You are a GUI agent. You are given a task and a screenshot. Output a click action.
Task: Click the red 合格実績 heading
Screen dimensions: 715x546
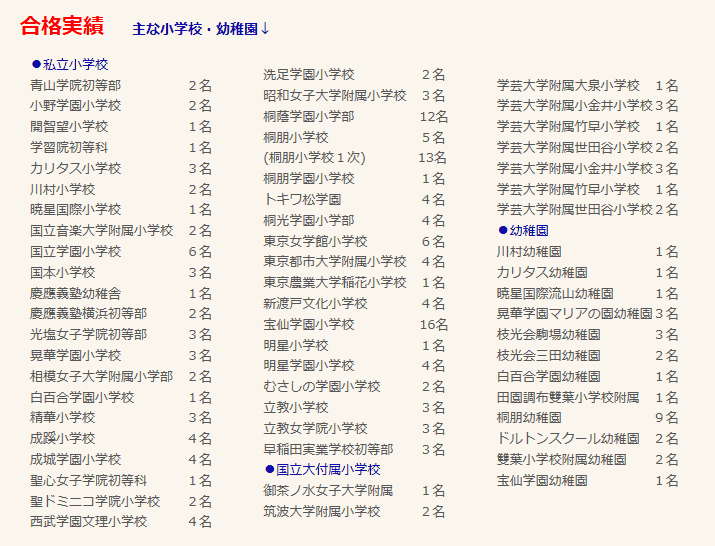(x=67, y=27)
